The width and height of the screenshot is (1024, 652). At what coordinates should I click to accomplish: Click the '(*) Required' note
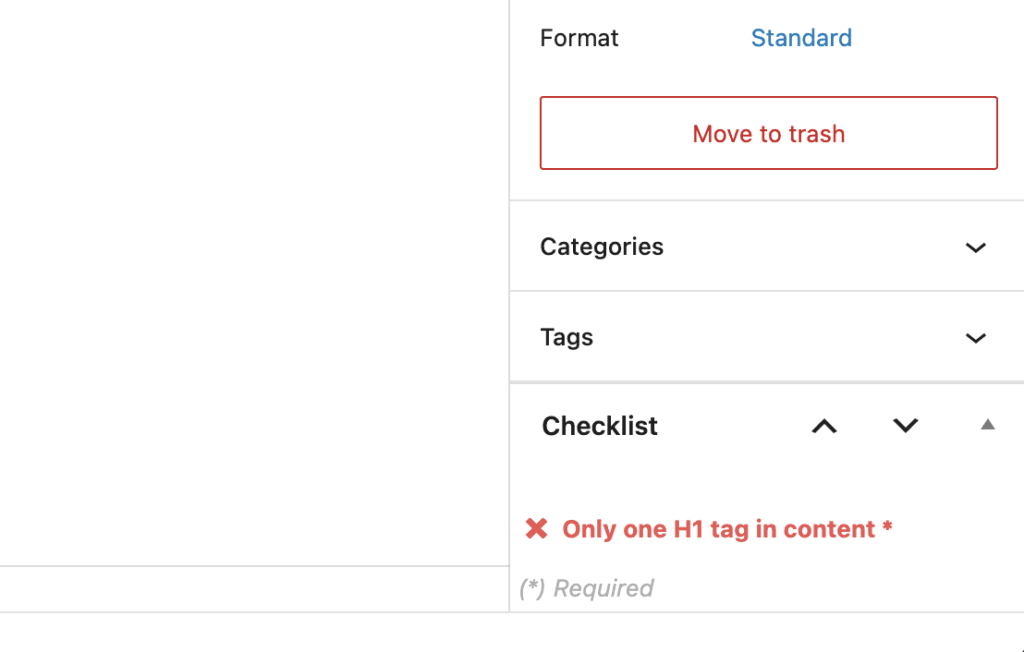(x=586, y=588)
